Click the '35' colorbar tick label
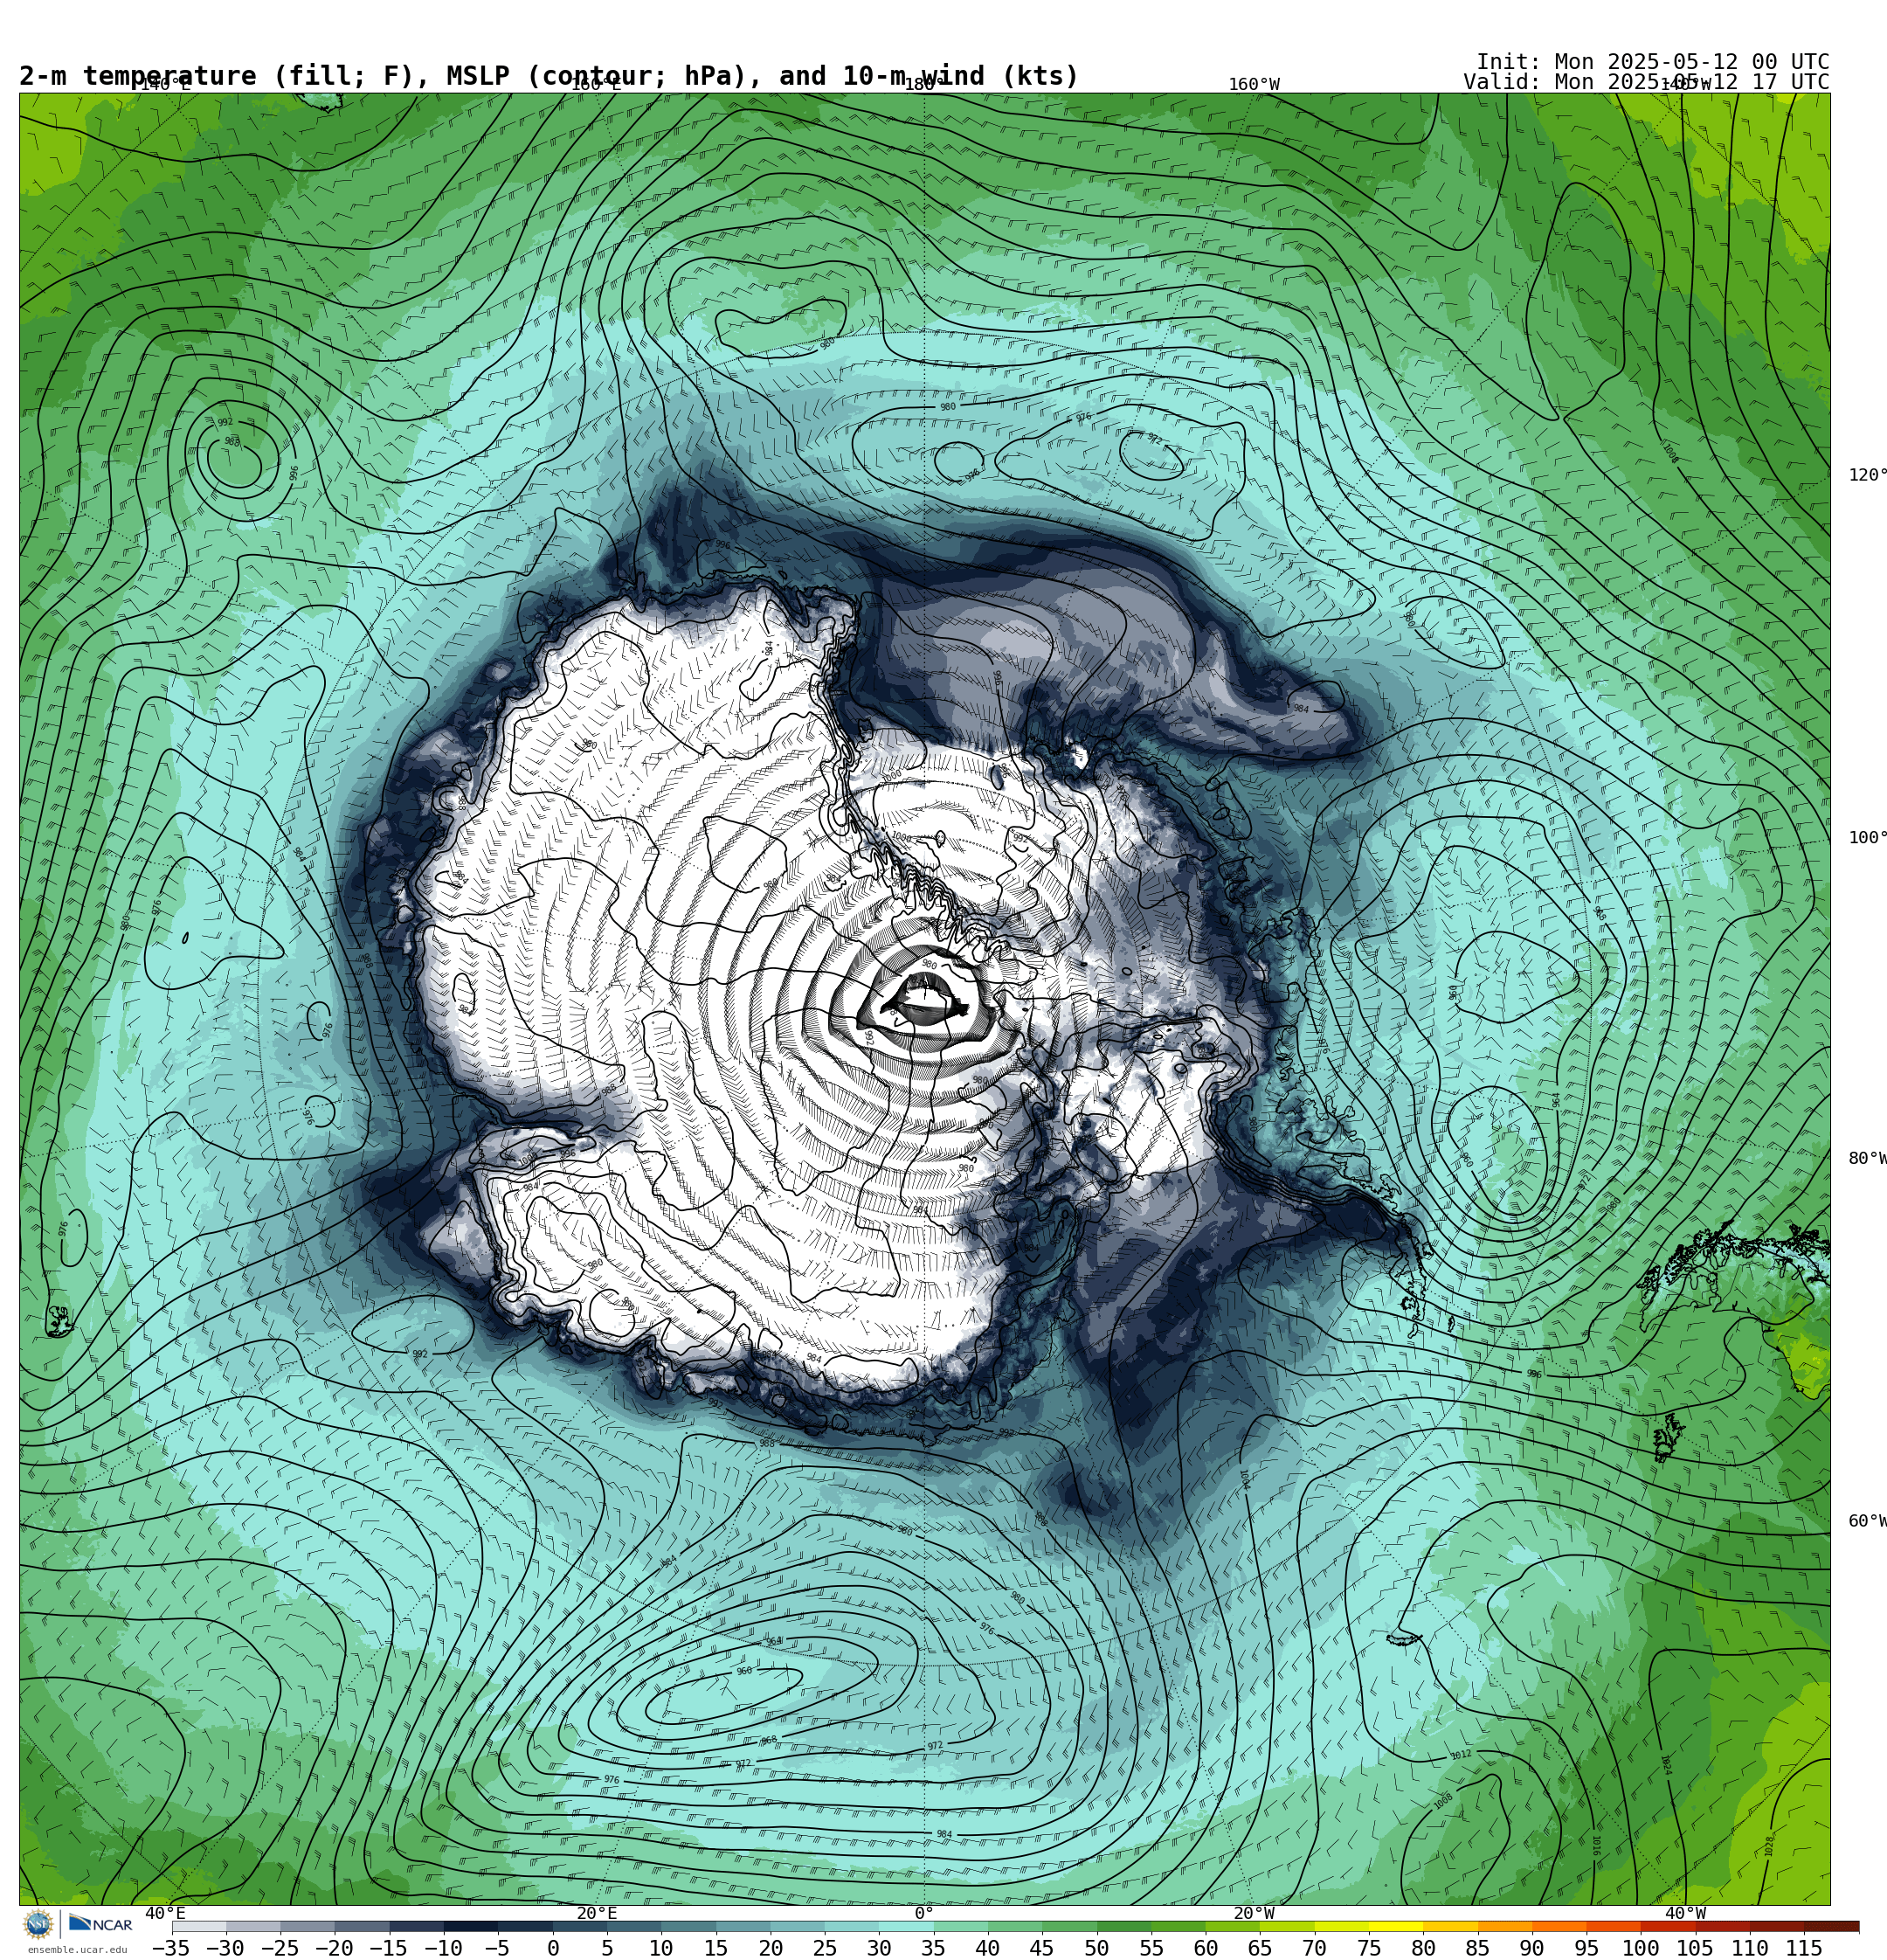The width and height of the screenshot is (1887, 1960). [x=934, y=1948]
